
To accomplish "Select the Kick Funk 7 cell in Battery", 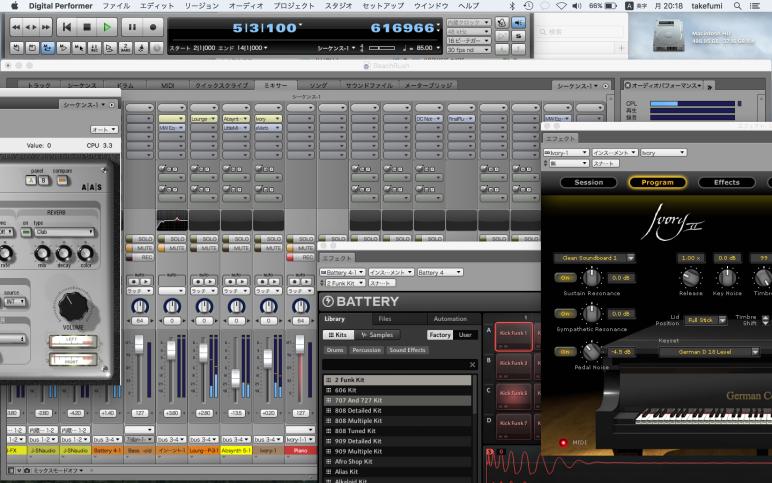I will click(514, 426).
